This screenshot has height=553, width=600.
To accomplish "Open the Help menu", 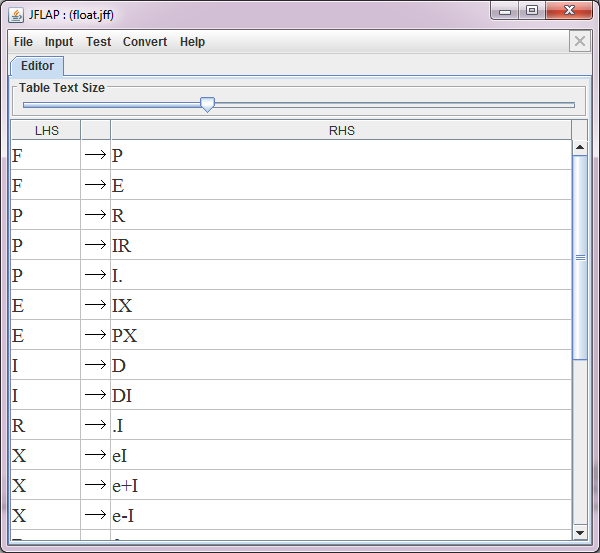I will (x=192, y=42).
